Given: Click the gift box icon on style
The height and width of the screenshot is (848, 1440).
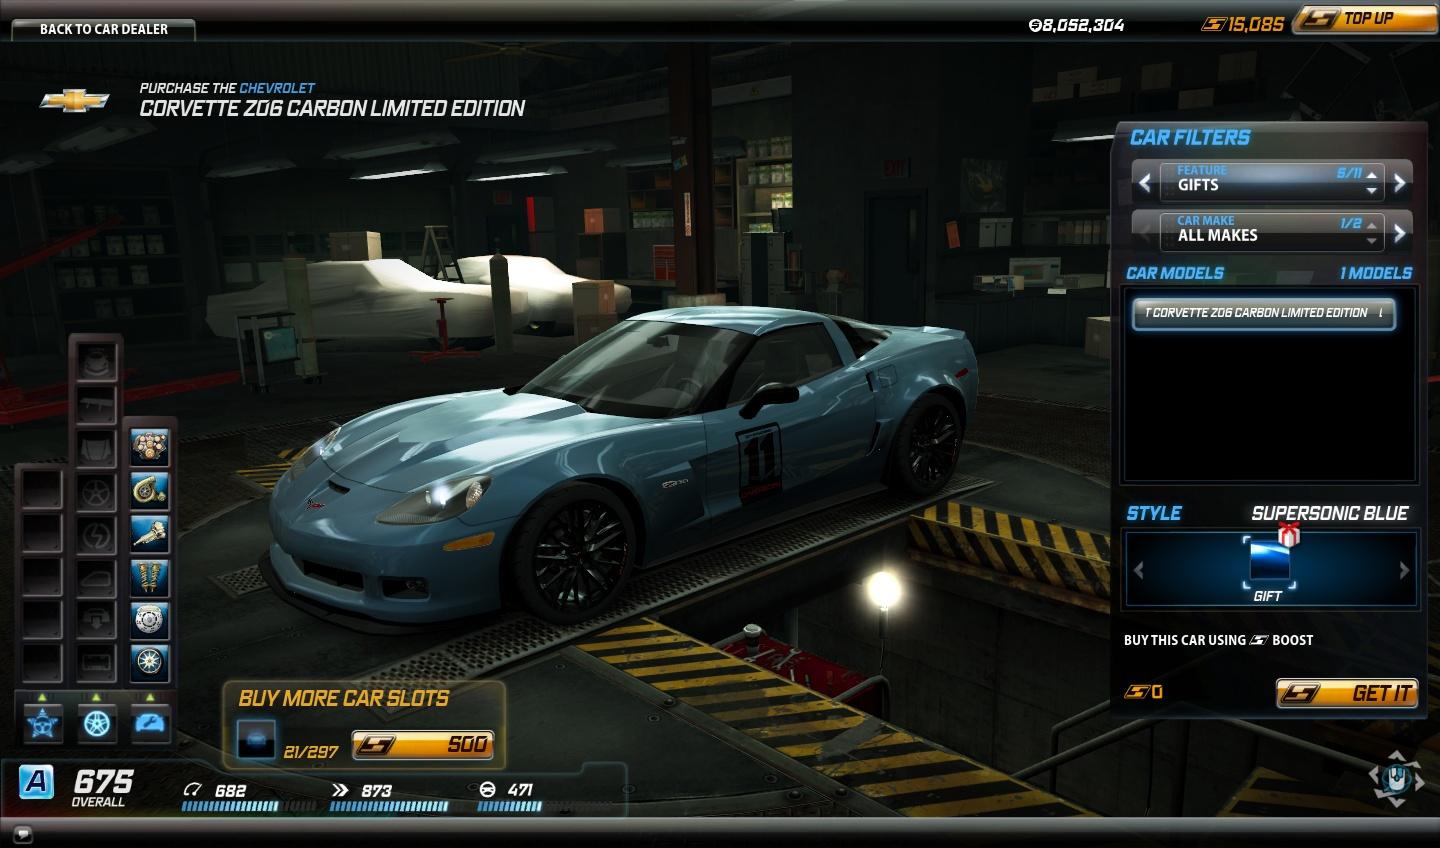Looking at the screenshot, I should (x=1288, y=535).
